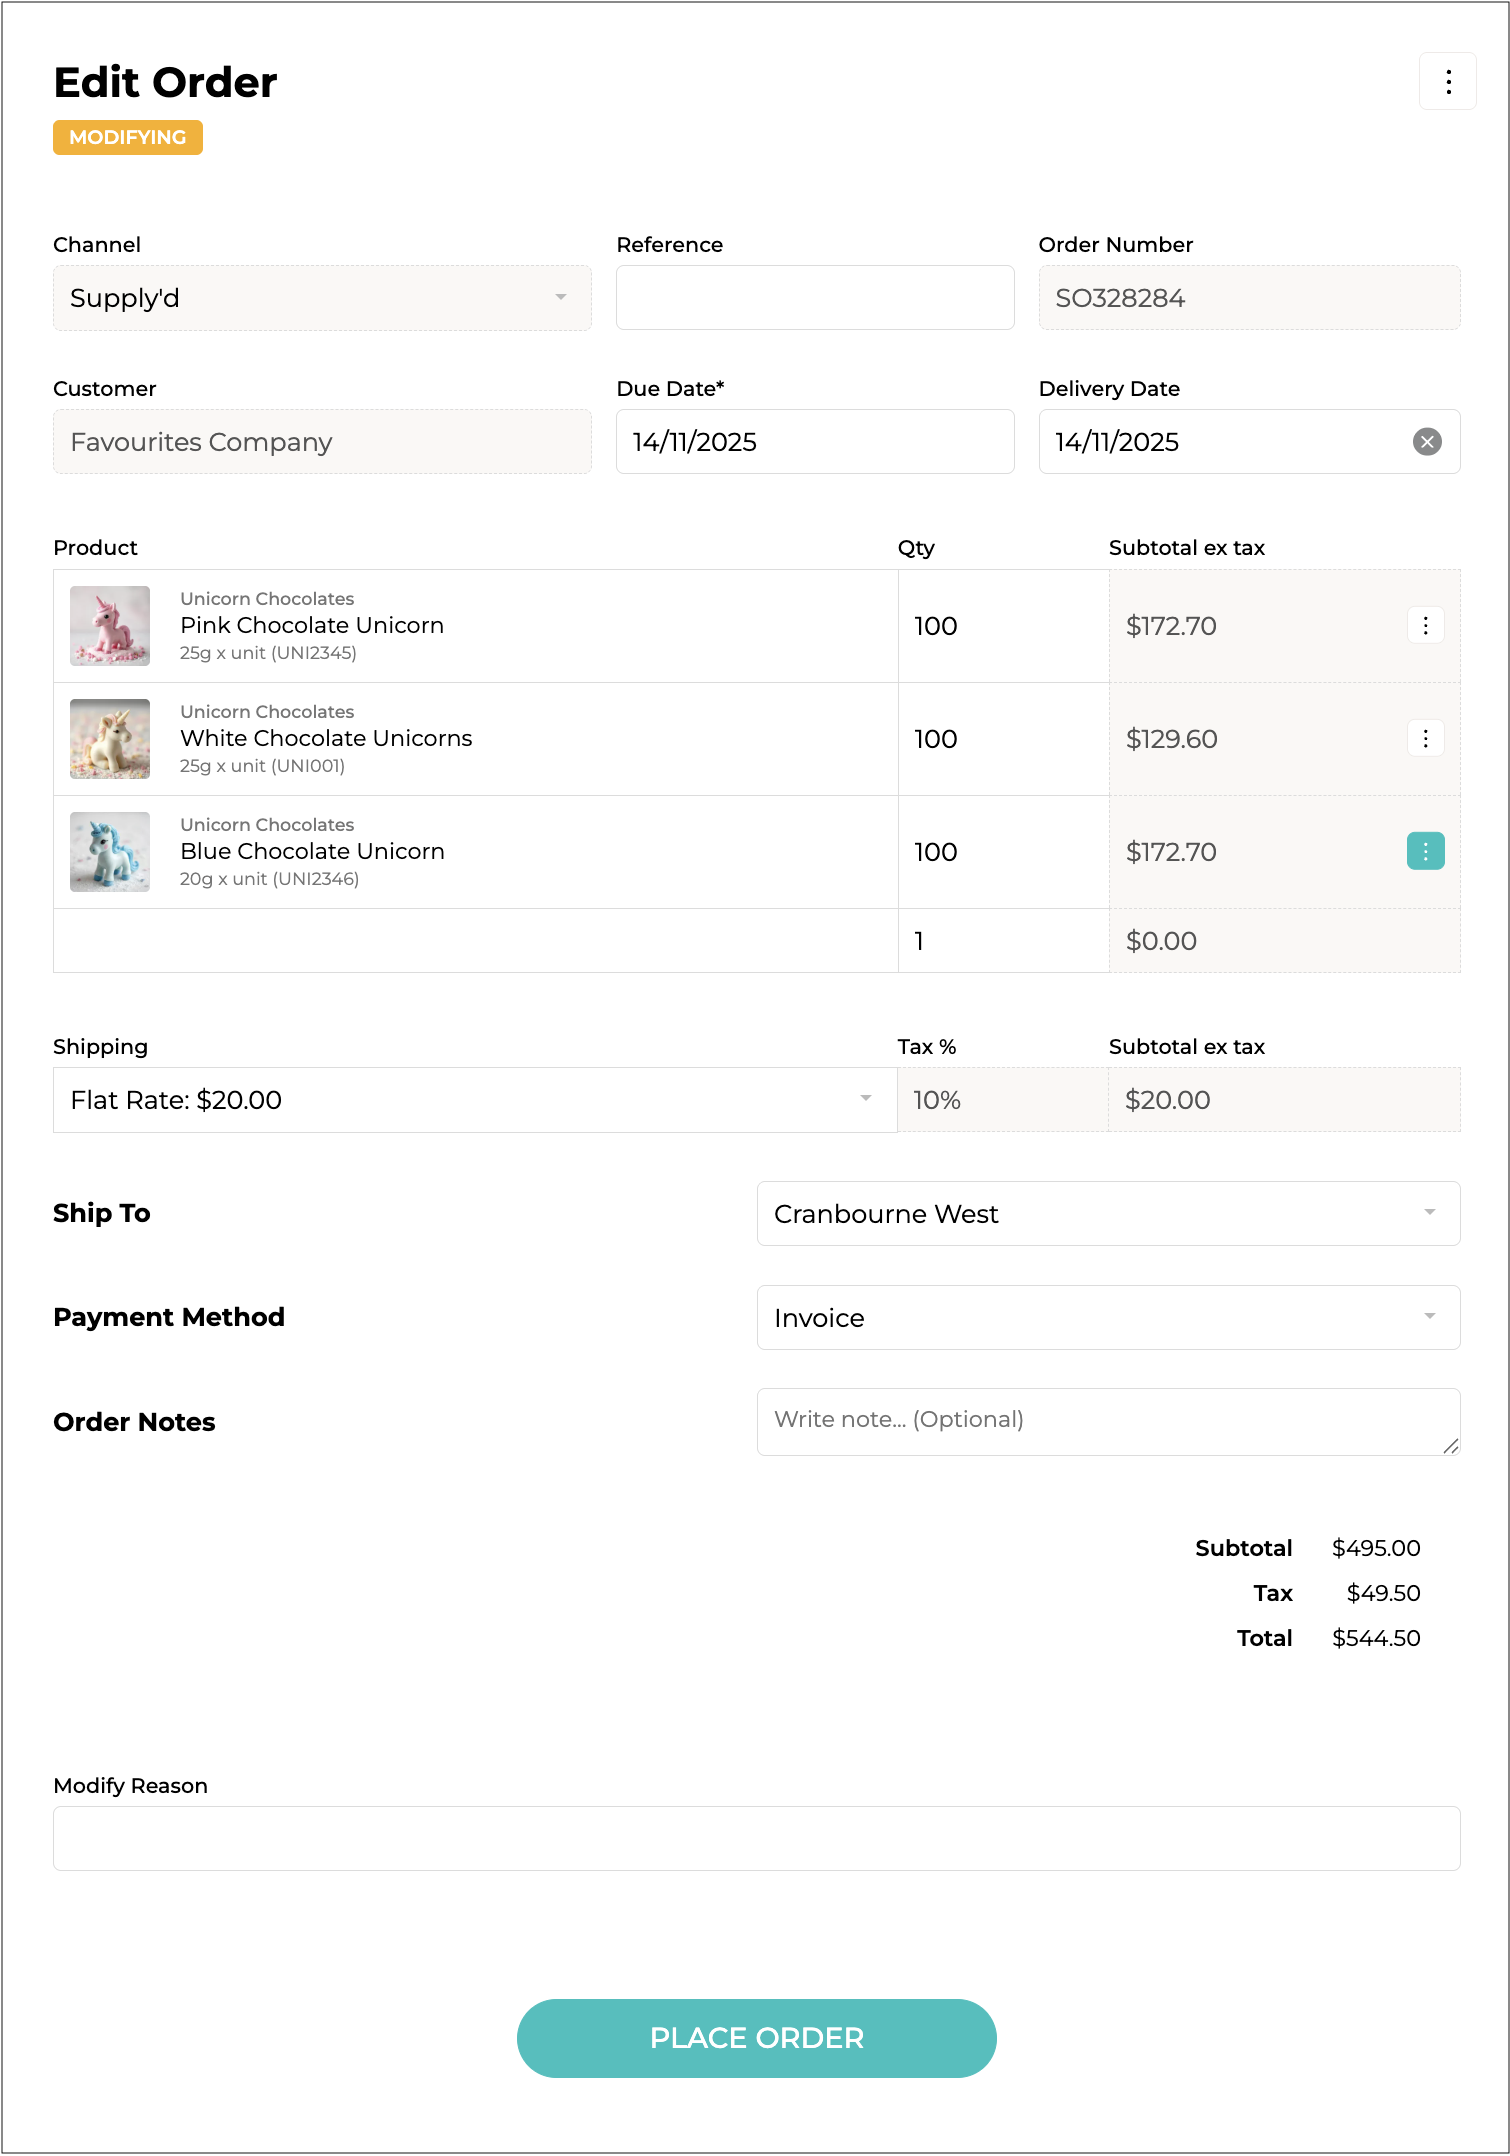Click the Pink Chocolate Unicorn thumbnail

[x=110, y=626]
